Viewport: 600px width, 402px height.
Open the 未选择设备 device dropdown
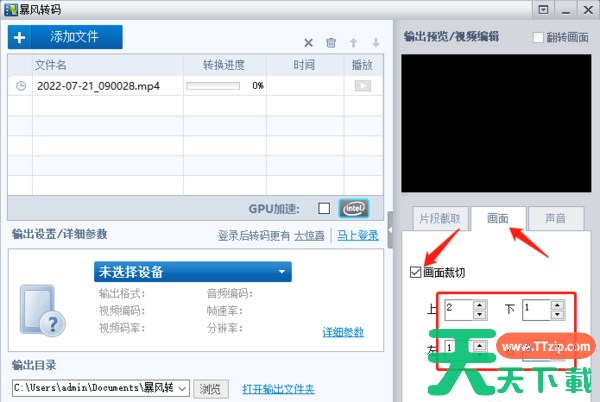pyautogui.click(x=193, y=272)
